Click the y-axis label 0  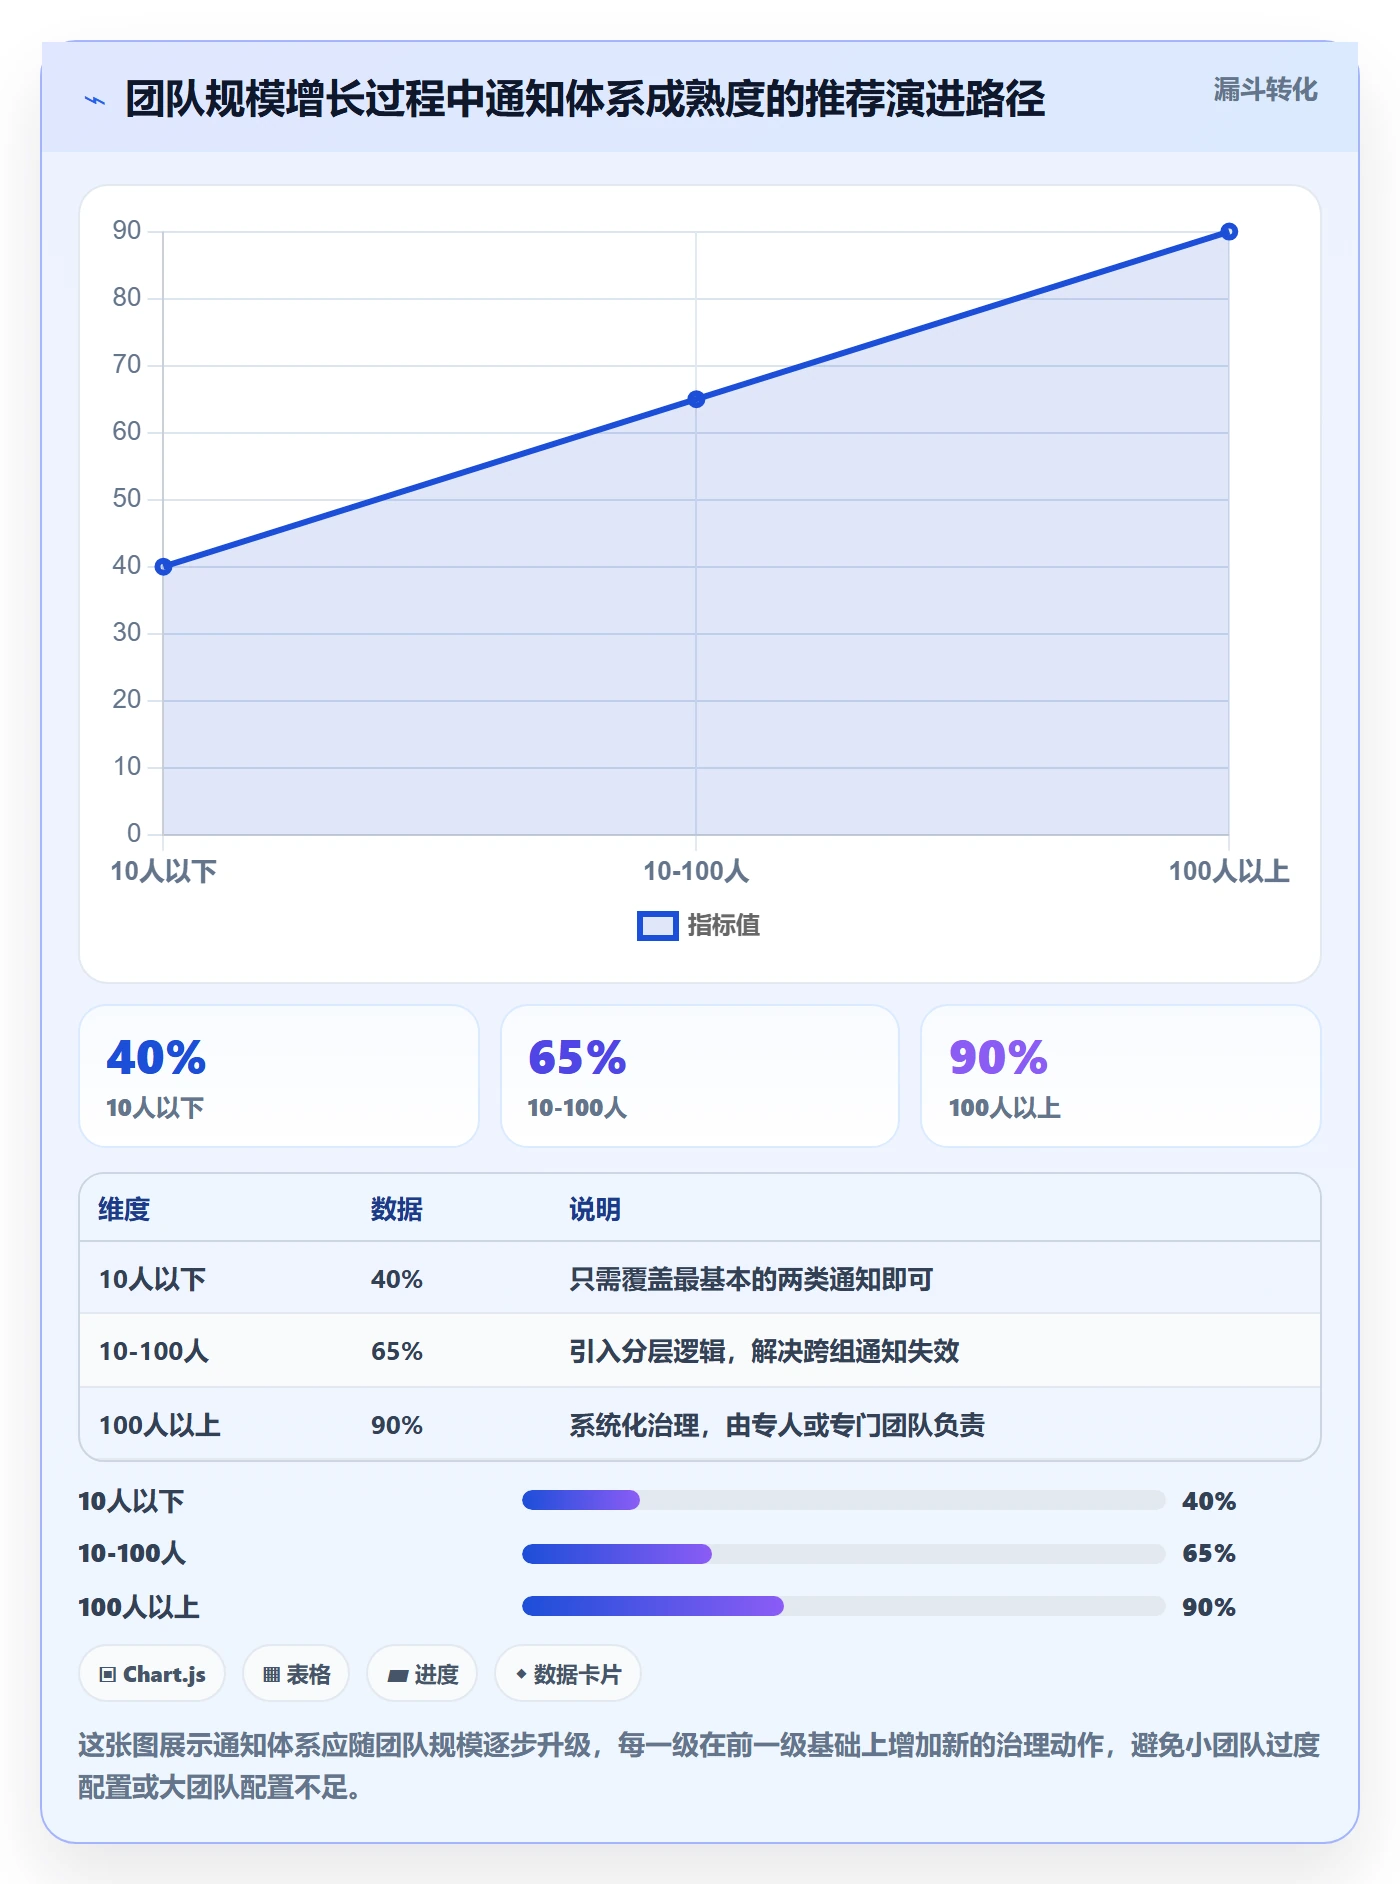(x=134, y=833)
